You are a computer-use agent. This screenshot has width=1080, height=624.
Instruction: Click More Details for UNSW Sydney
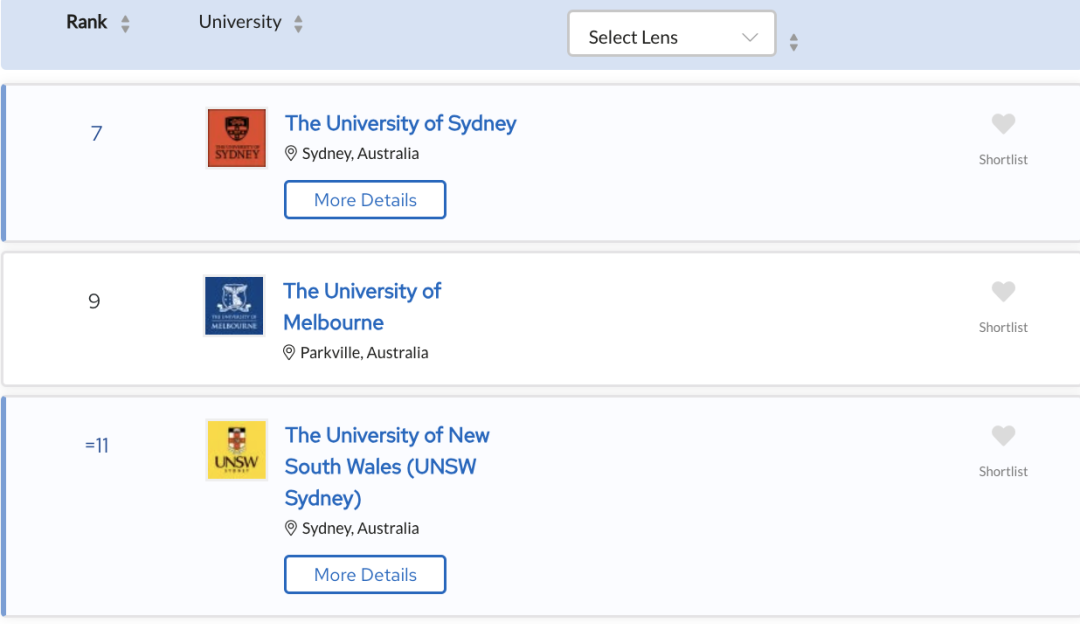click(x=365, y=574)
